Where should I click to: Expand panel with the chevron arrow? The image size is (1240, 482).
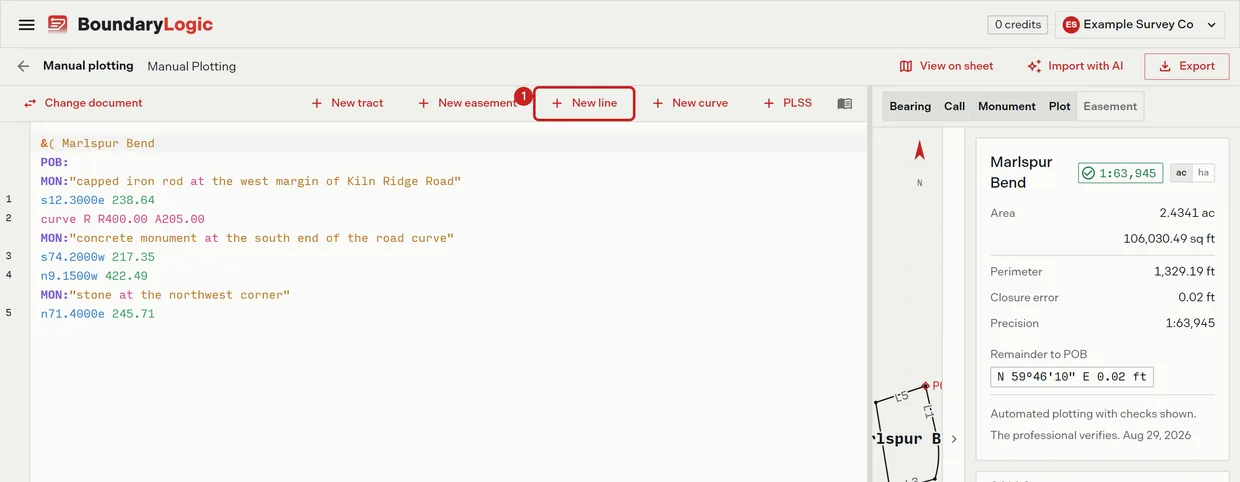954,439
